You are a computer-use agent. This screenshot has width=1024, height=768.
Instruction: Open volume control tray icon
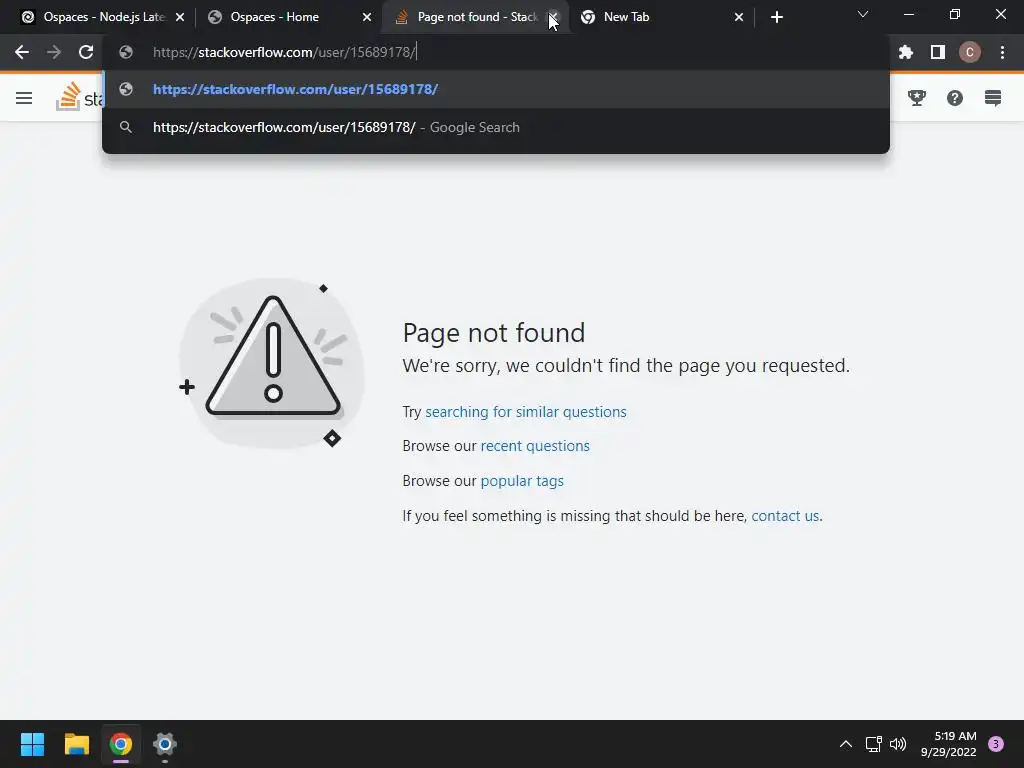coord(898,744)
